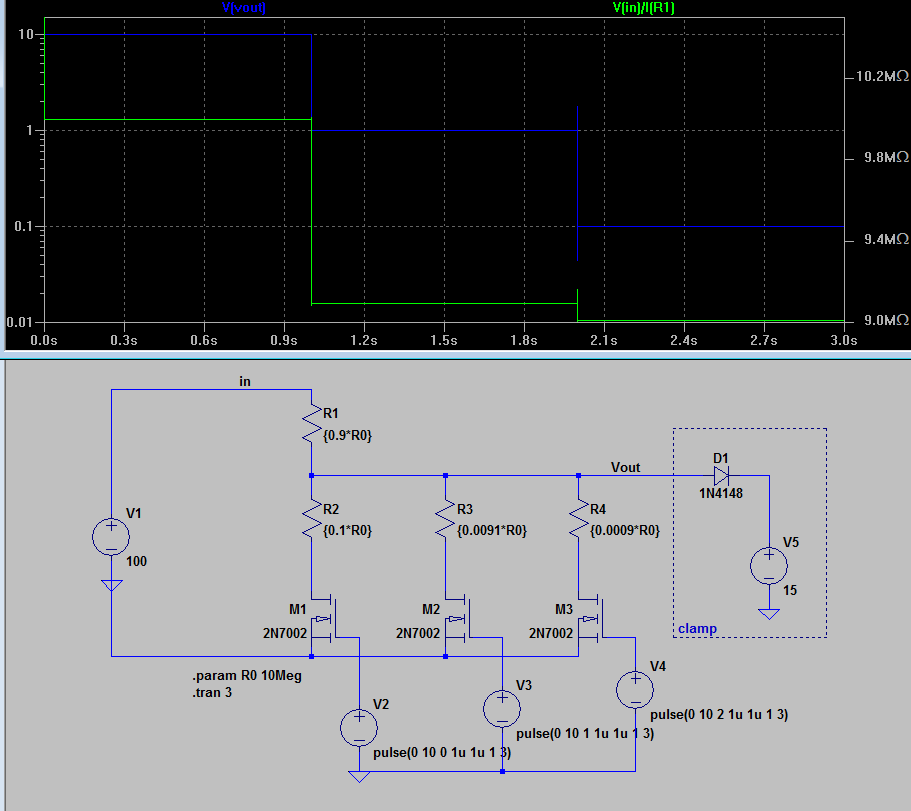Click the right axis 9.8MΩ label
Screen dimensions: 911x811
(887, 157)
